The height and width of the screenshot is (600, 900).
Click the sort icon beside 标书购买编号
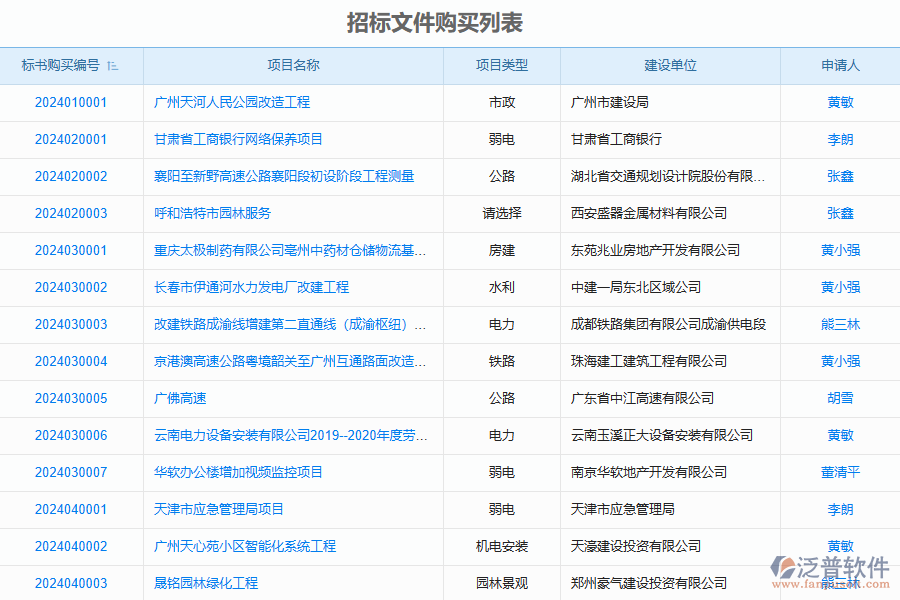(x=112, y=66)
